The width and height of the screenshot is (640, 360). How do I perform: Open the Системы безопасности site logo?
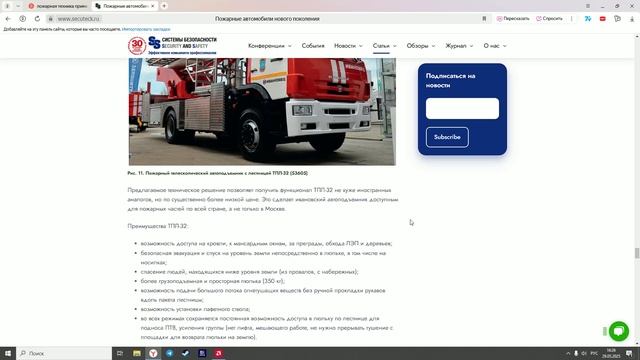click(182, 45)
